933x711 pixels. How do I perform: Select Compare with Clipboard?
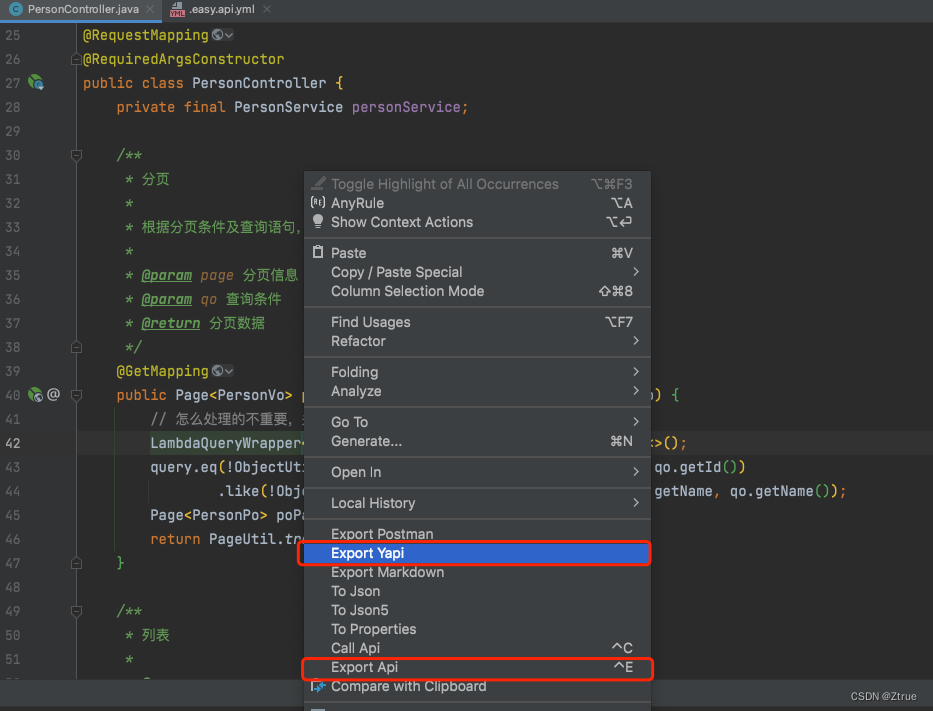477,686
